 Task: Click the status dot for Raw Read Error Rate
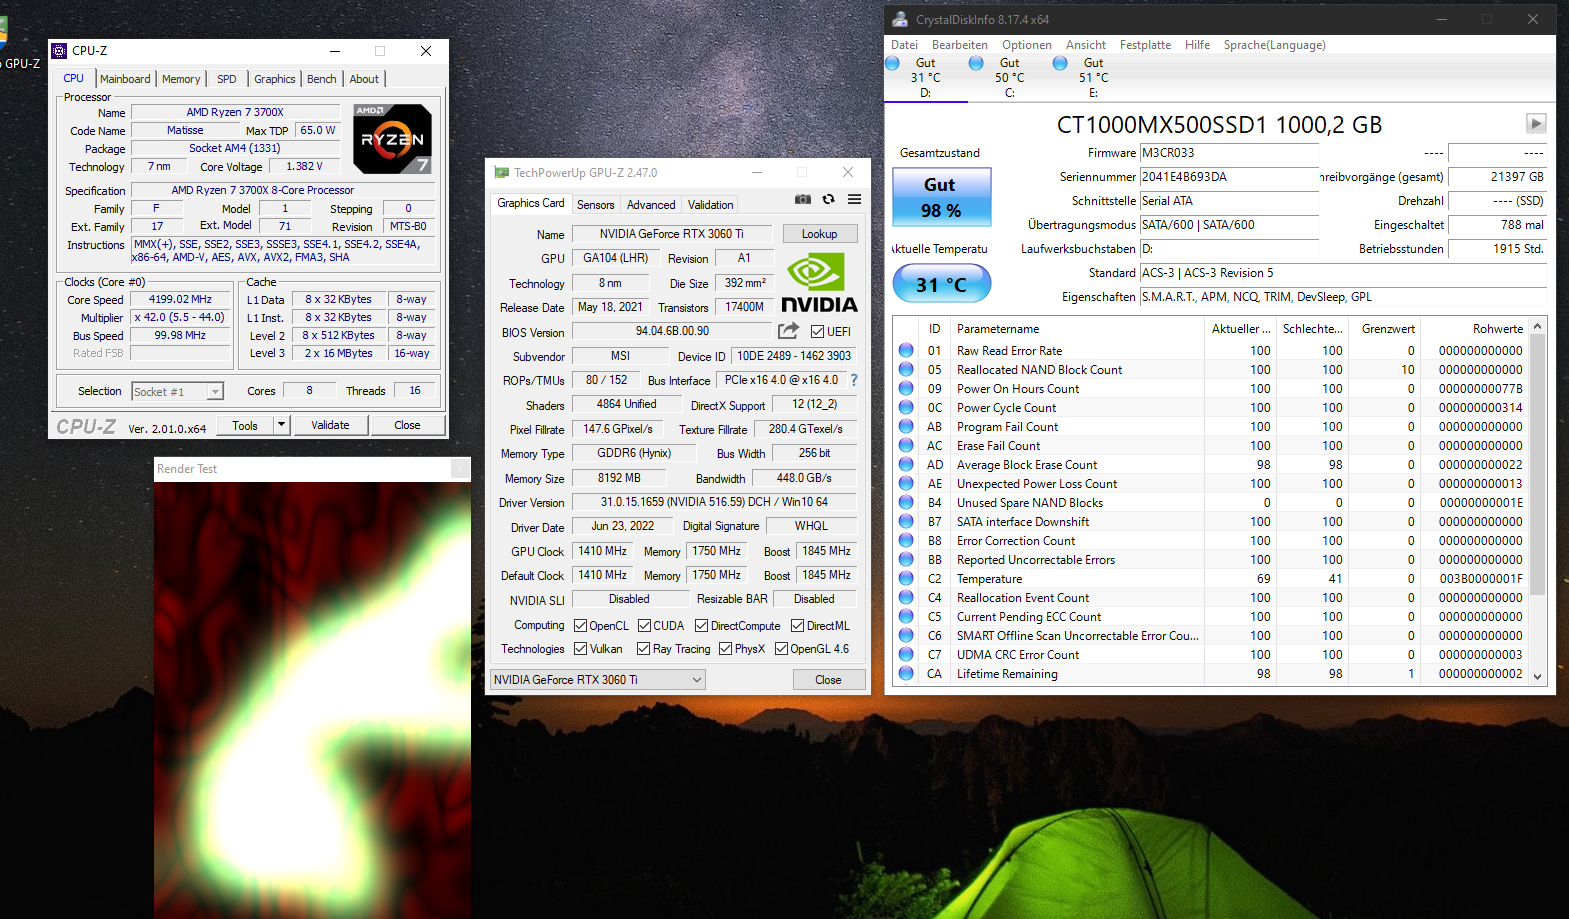coord(906,351)
